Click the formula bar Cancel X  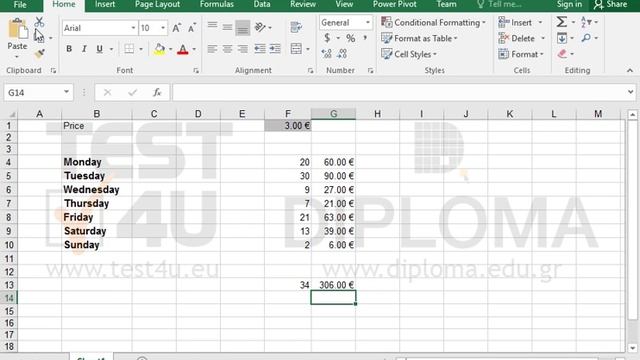107,93
